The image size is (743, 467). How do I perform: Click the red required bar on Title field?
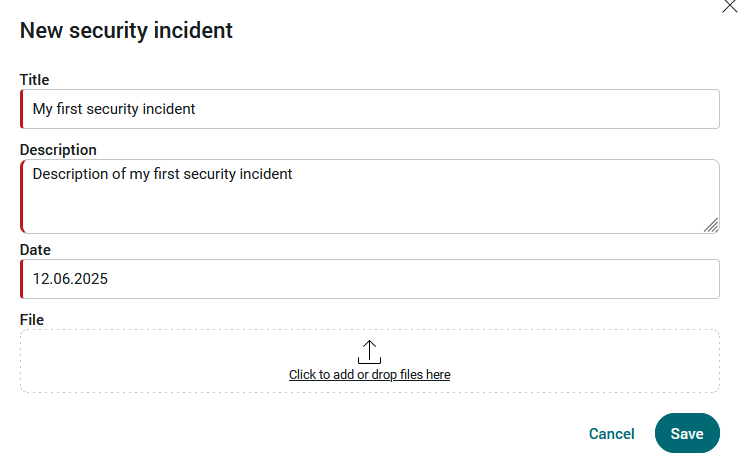(22, 109)
